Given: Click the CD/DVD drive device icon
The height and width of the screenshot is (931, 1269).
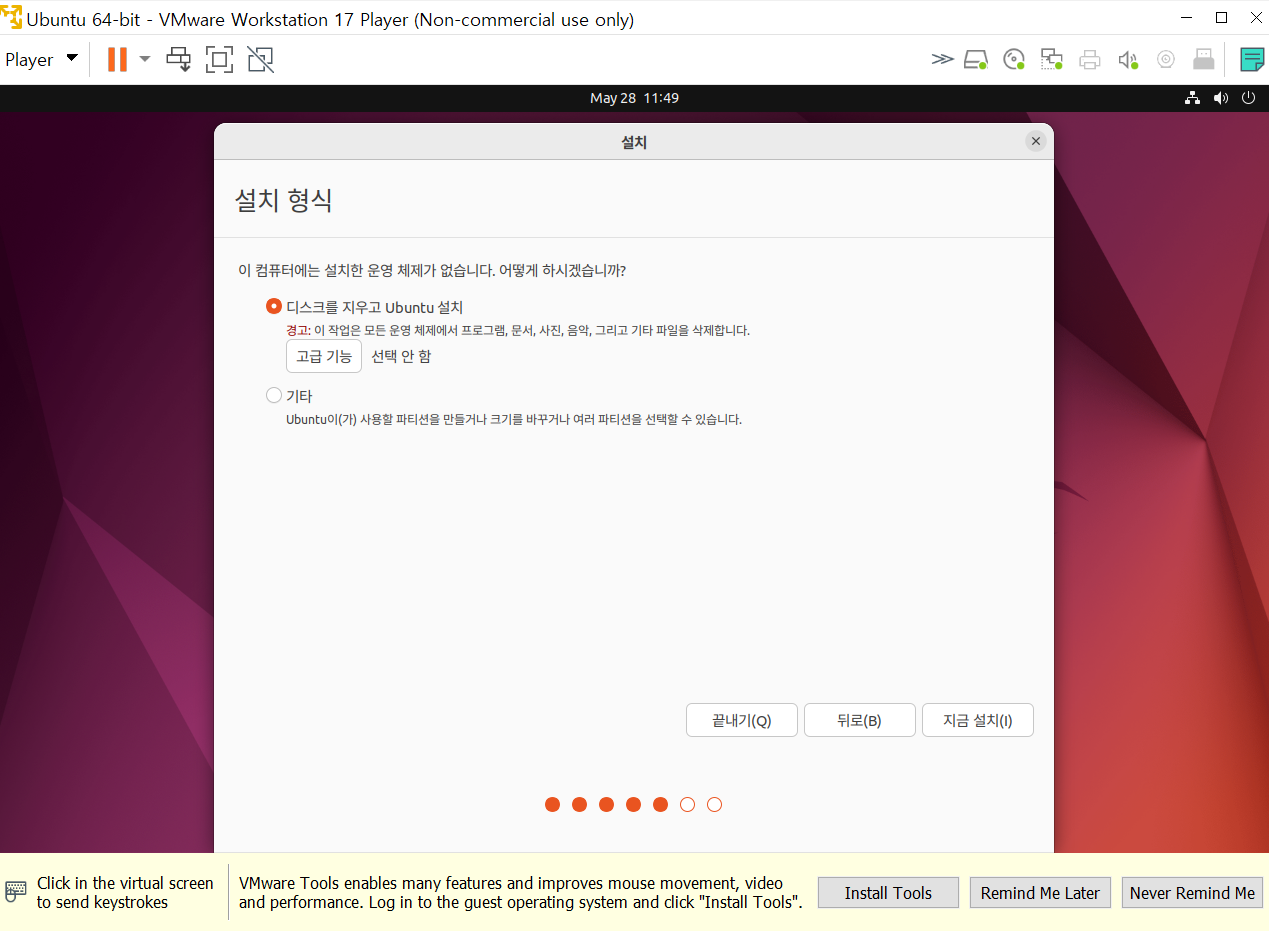Looking at the screenshot, I should tap(1014, 59).
